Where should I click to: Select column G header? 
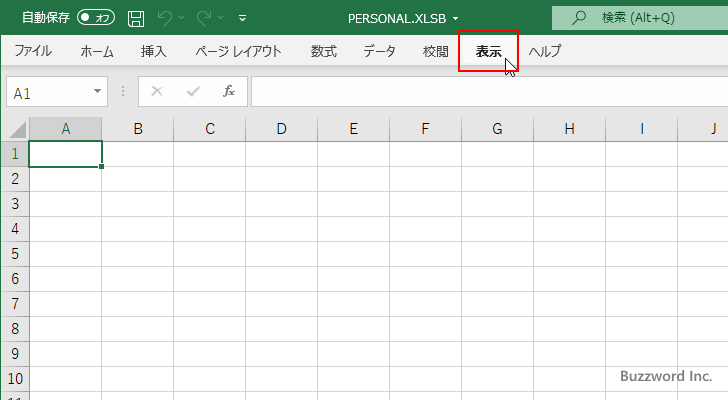click(497, 129)
